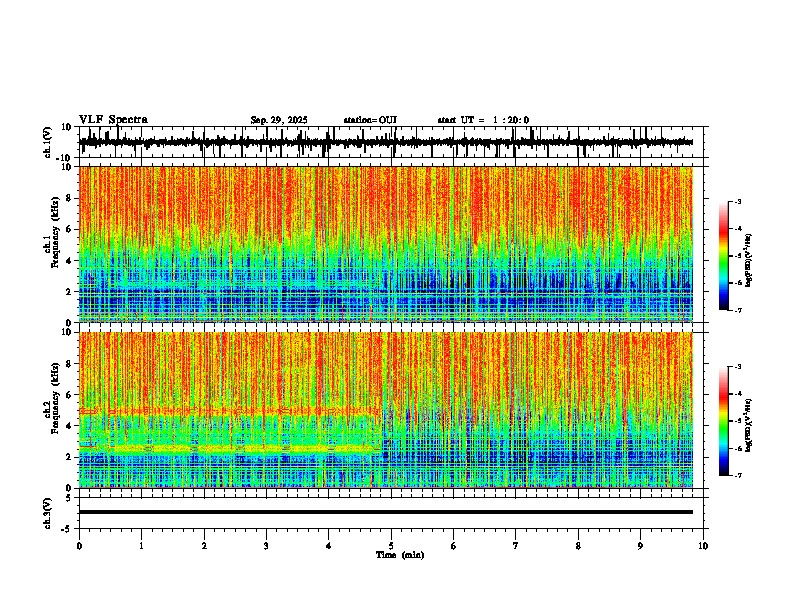Click time axis tick label "4"
Viewport: 792px width, 612px height.
pos(329,546)
